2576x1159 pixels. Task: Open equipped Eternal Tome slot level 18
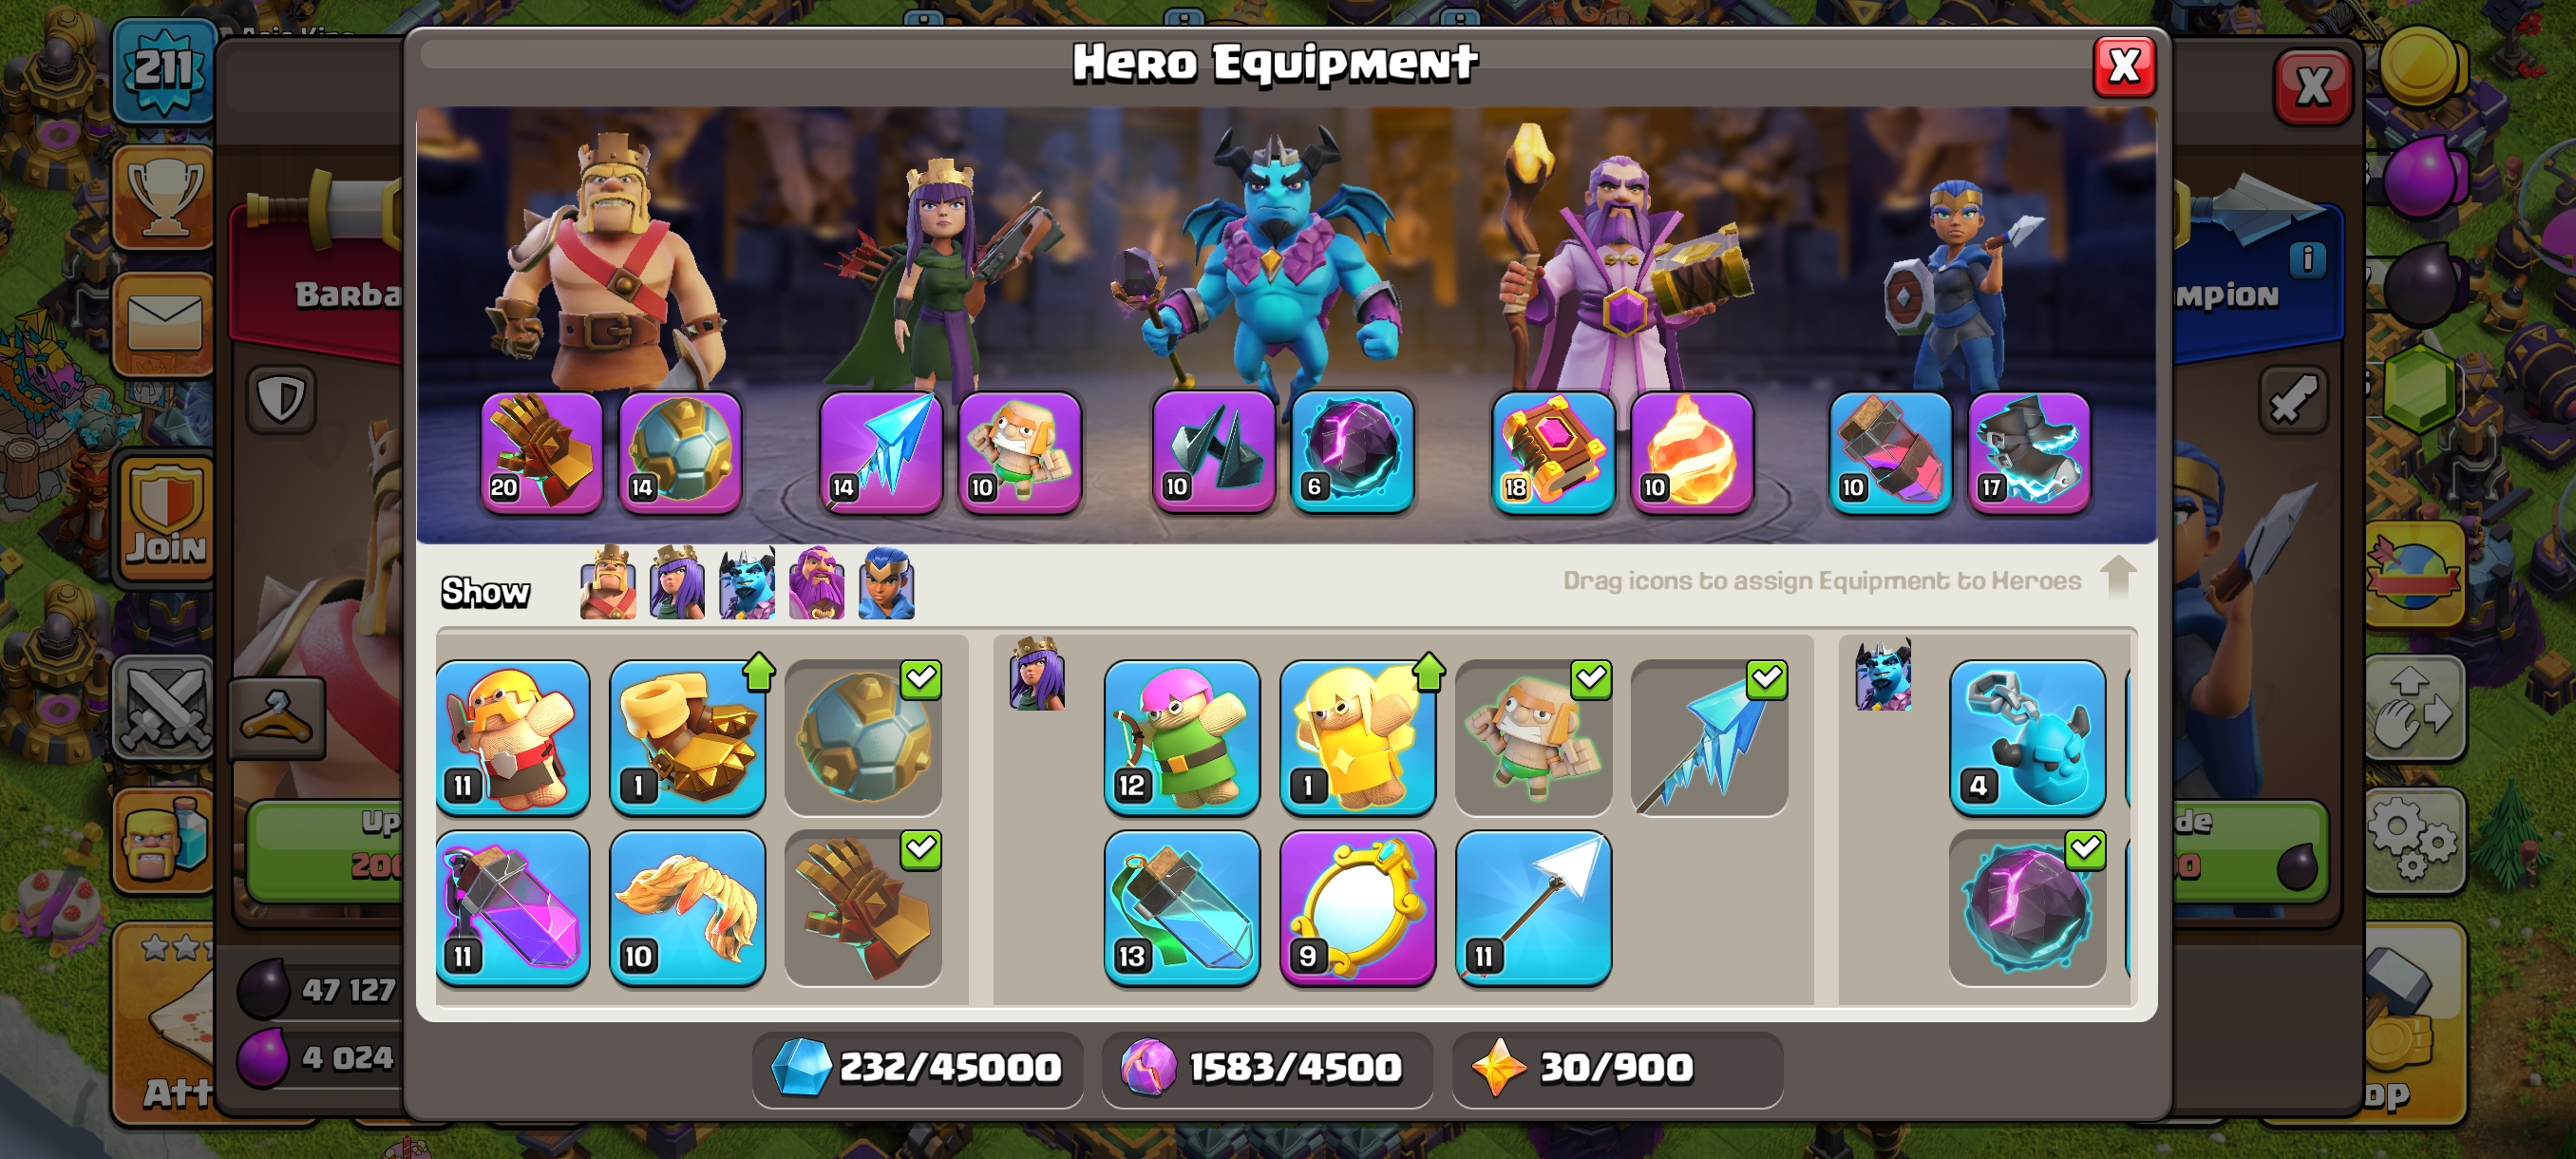[1553, 452]
